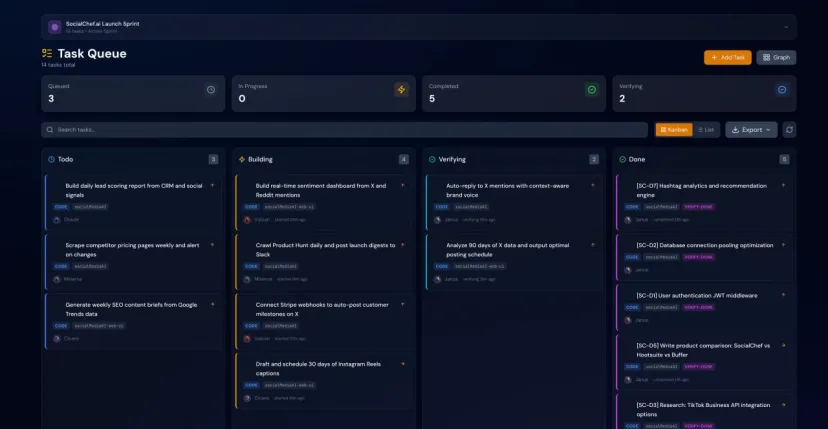This screenshot has width=828, height=429.
Task: Switch to List view
Action: [x=706, y=129]
